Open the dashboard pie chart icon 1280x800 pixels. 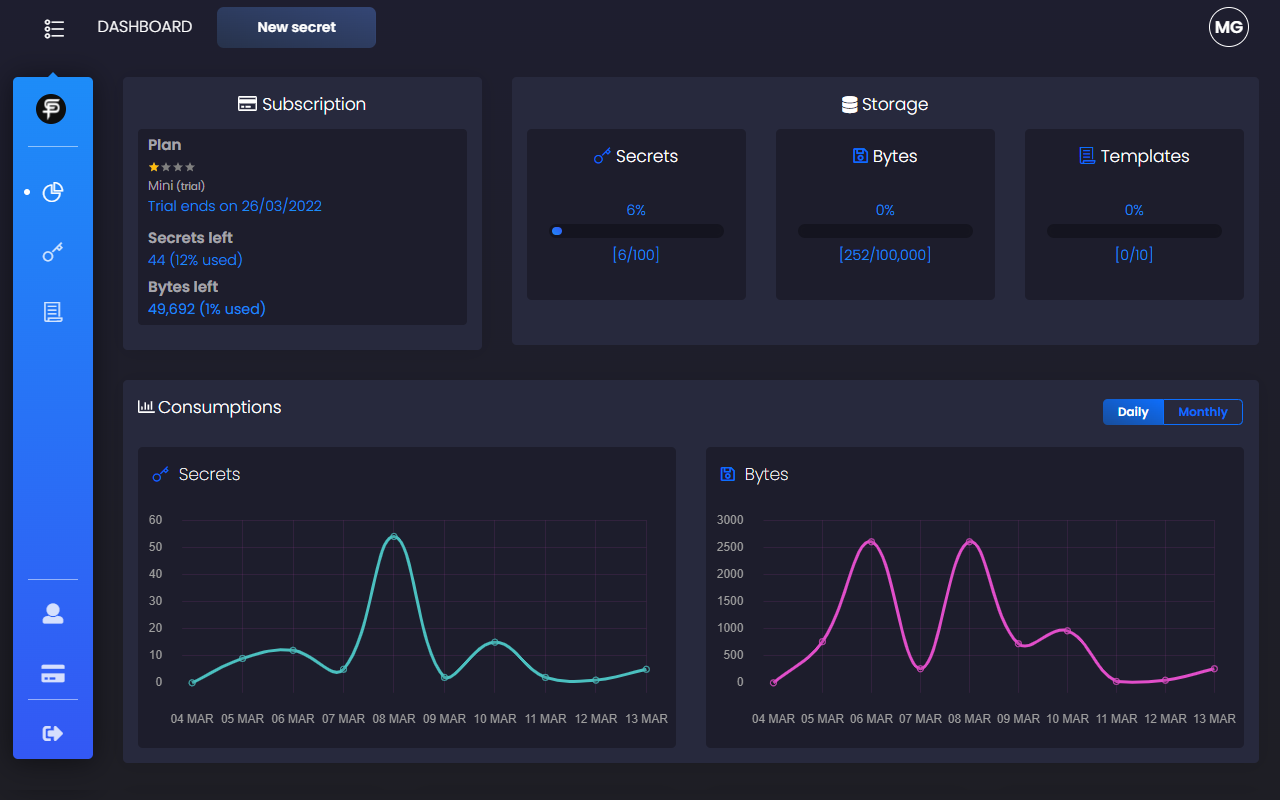53,192
